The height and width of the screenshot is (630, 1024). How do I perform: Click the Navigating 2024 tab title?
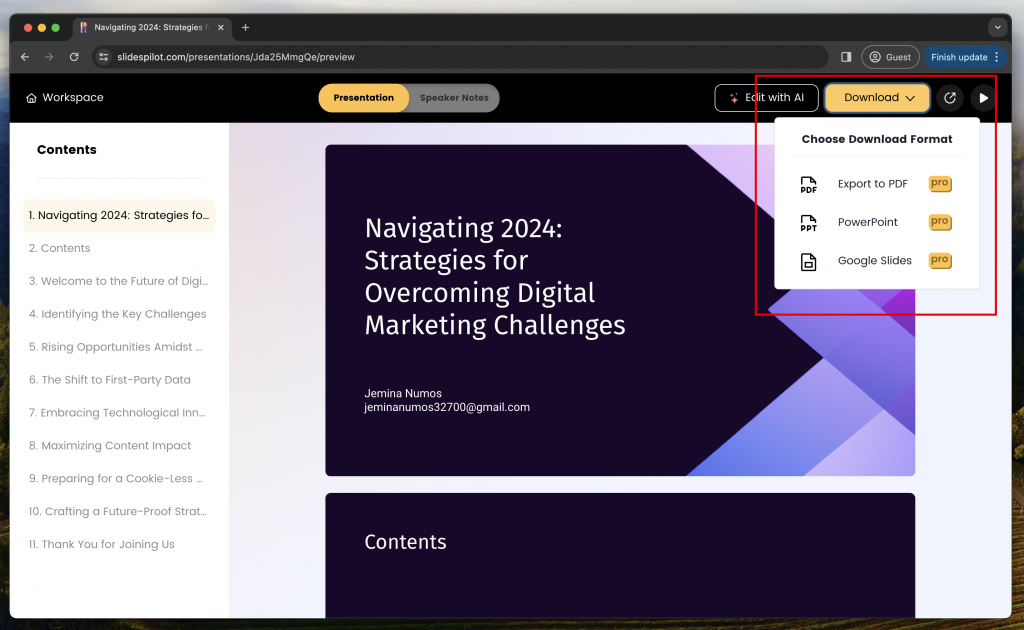(x=150, y=27)
